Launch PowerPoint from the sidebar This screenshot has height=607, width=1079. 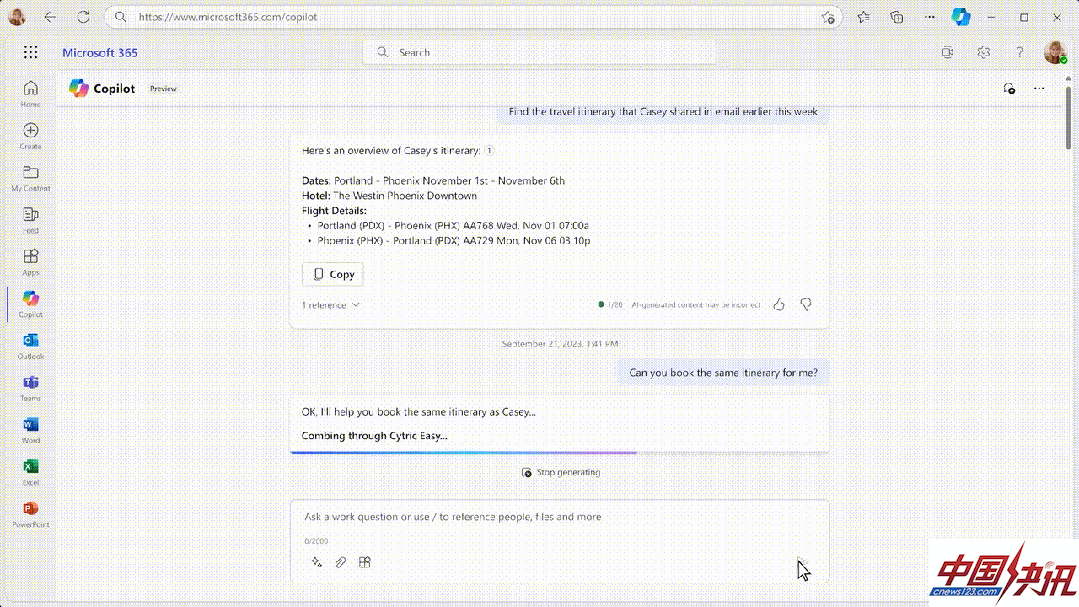click(30, 513)
